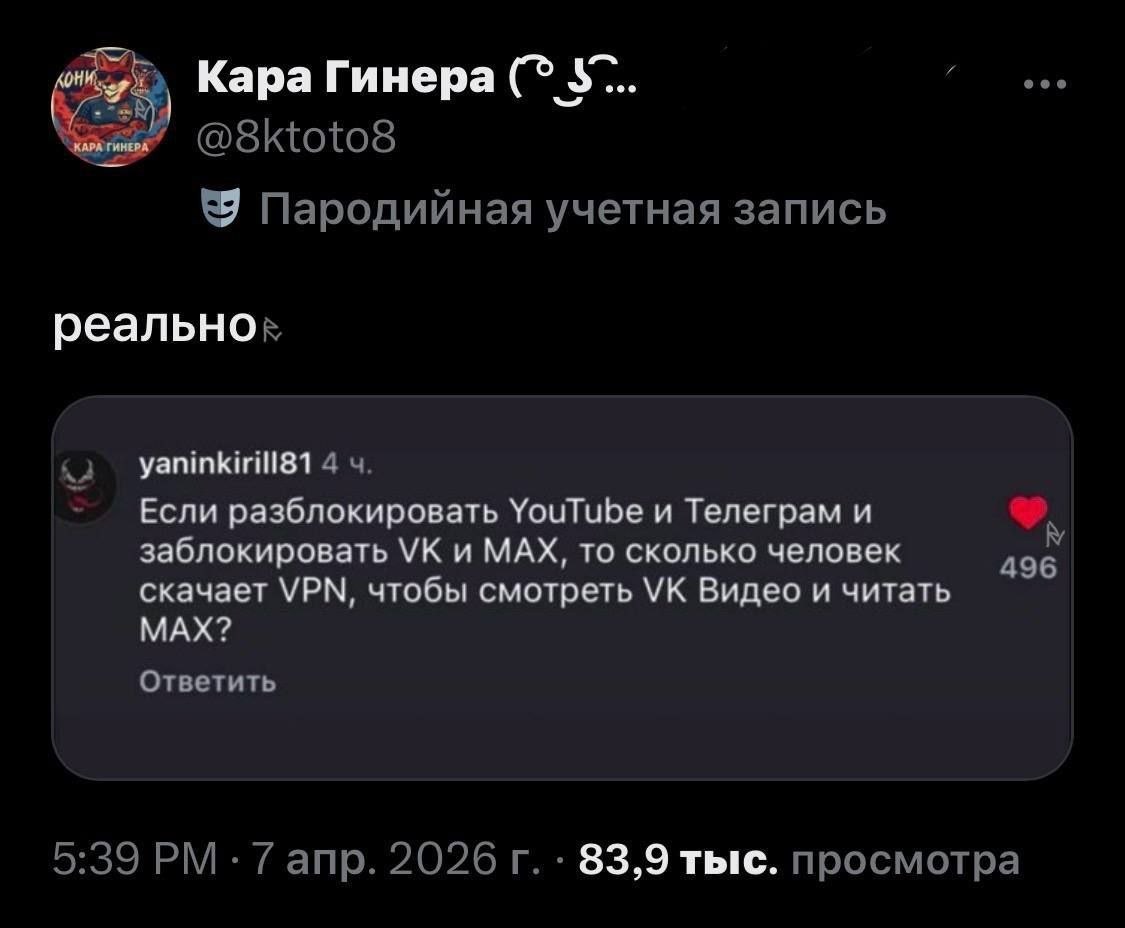
Task: Select the post text реально
Action: [x=155, y=327]
